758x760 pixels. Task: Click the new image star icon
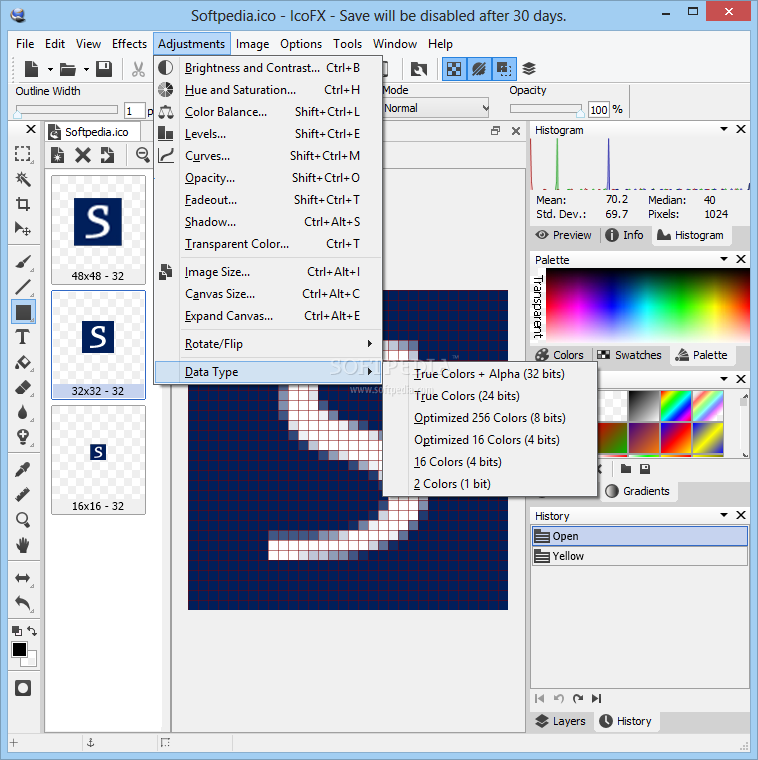[58, 155]
